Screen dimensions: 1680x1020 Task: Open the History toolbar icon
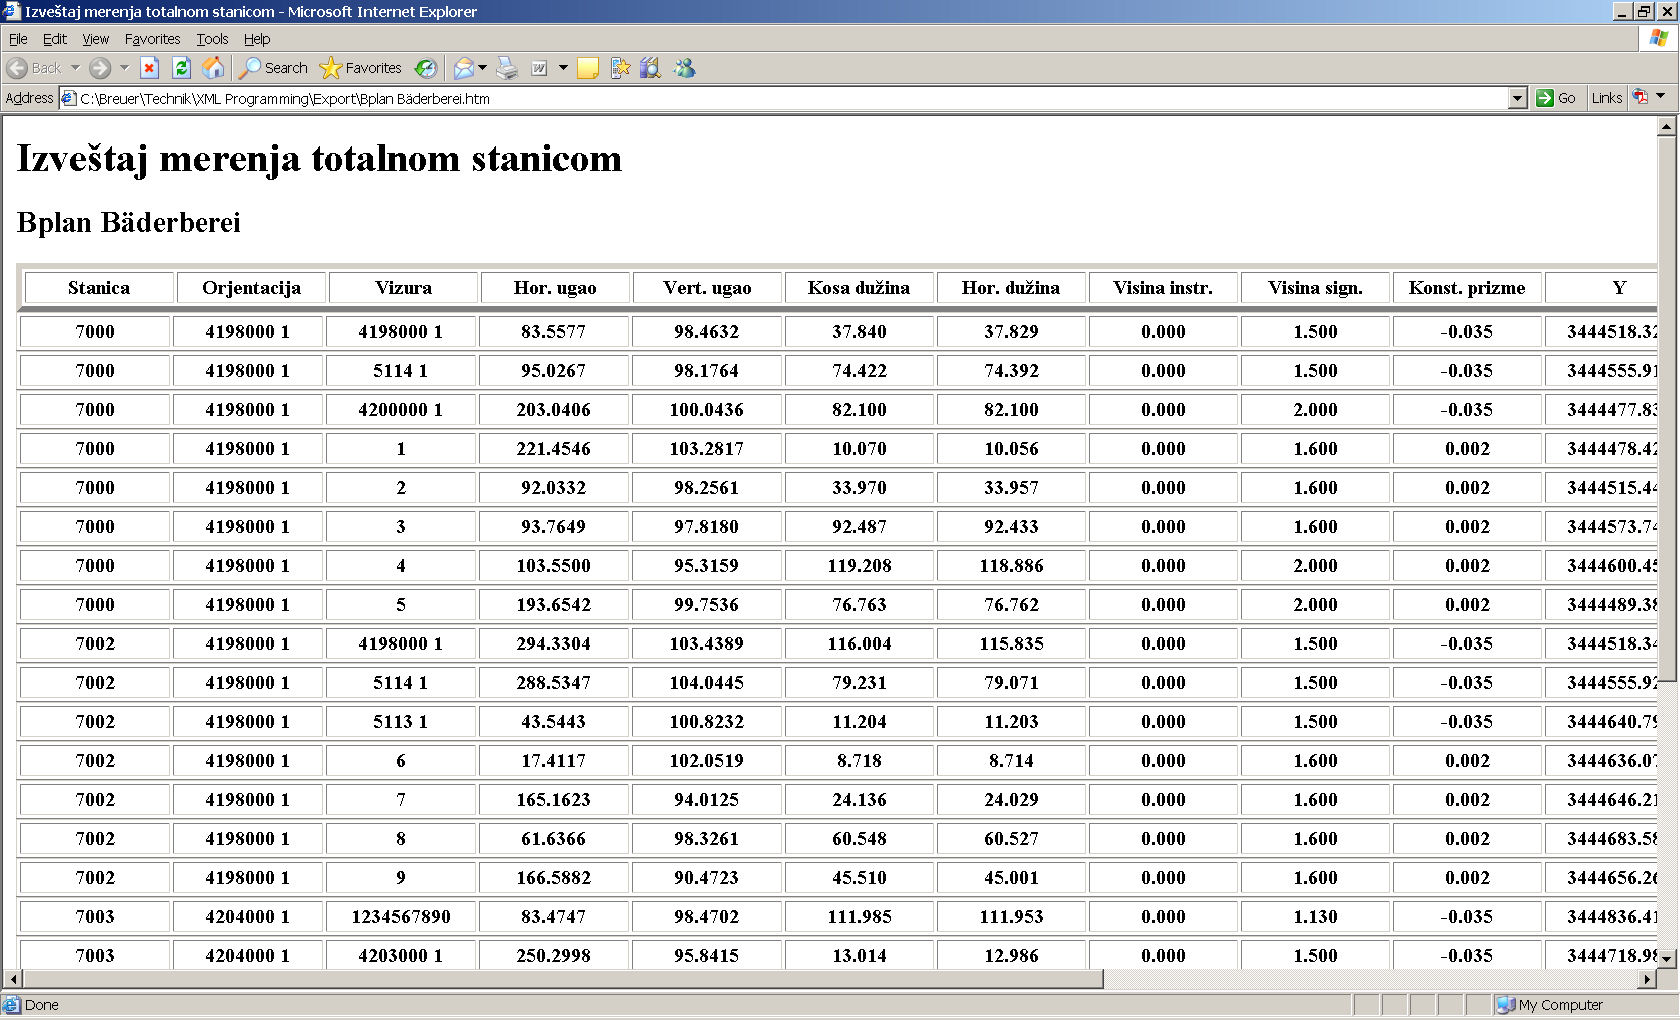(426, 68)
